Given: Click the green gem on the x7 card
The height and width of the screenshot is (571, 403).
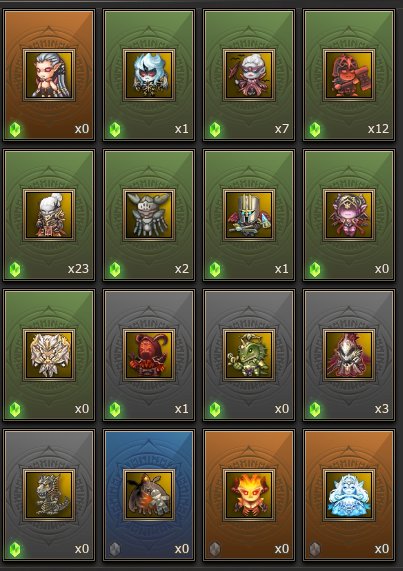Looking at the screenshot, I should coord(215,129).
